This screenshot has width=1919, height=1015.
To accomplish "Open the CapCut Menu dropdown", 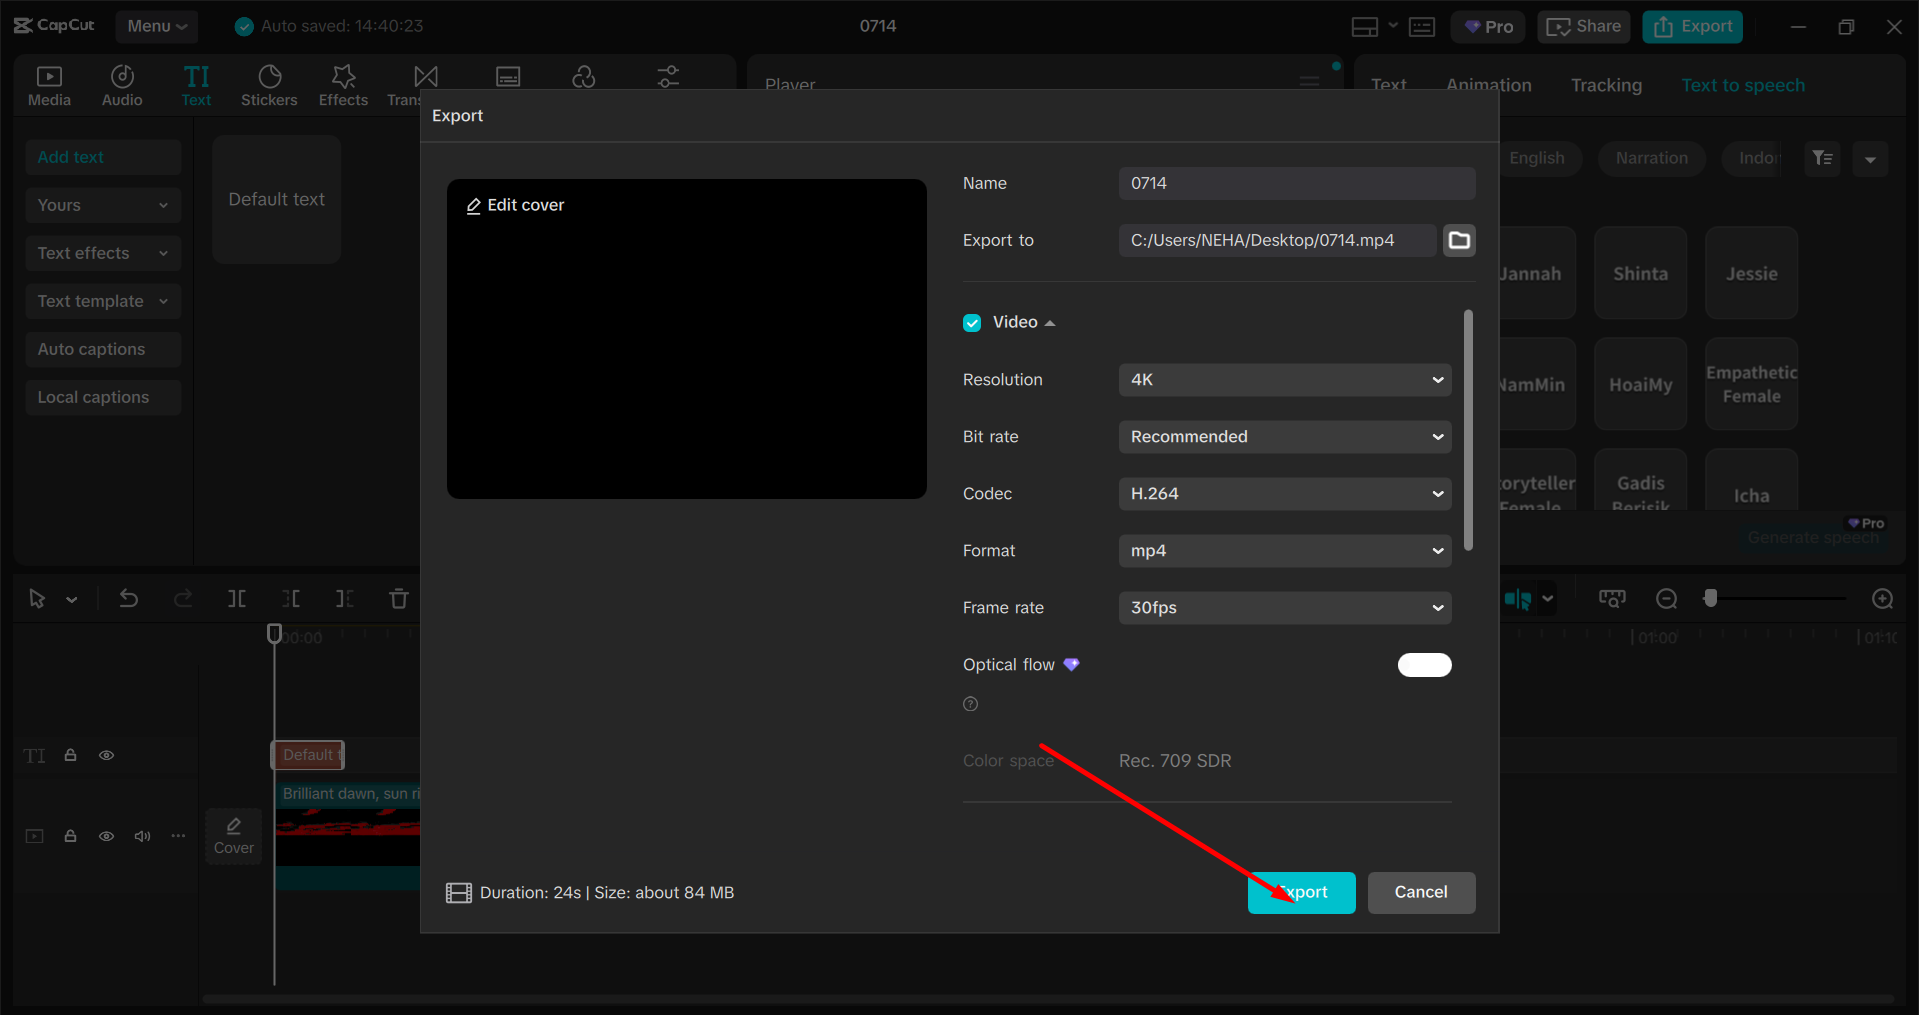I will [x=156, y=27].
